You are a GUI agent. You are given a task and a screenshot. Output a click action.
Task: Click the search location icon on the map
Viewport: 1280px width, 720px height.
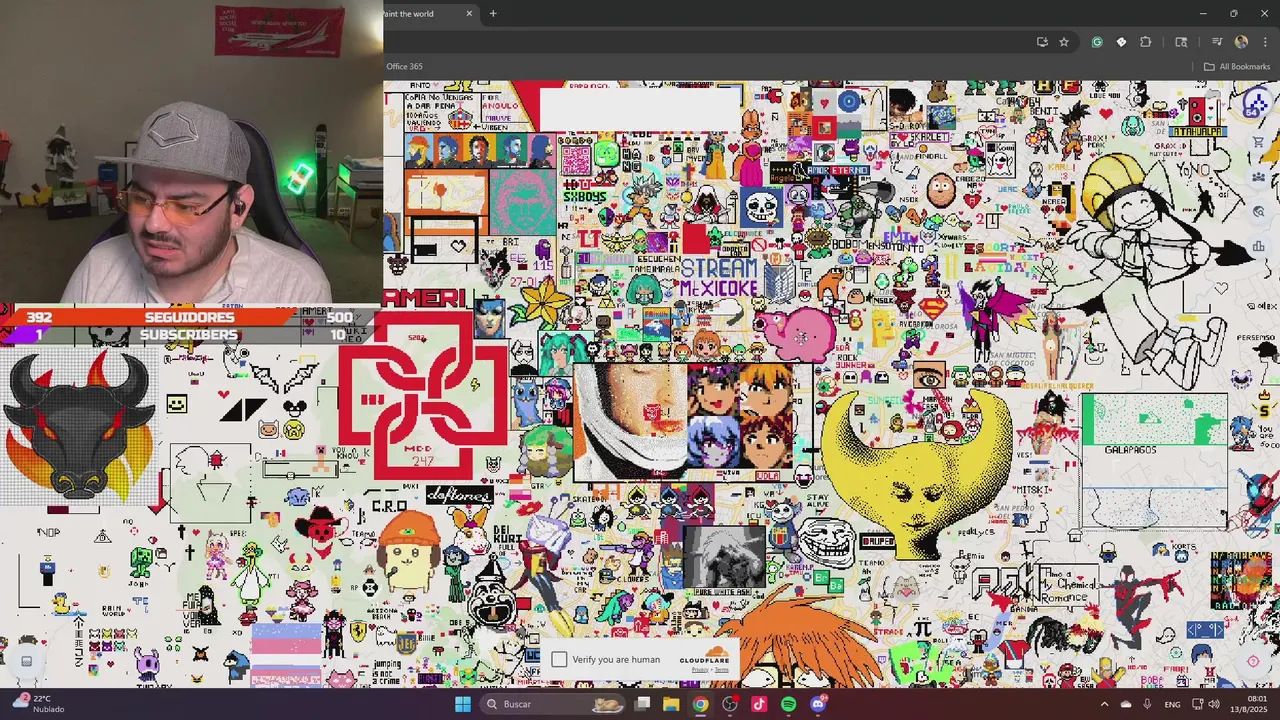1259,211
